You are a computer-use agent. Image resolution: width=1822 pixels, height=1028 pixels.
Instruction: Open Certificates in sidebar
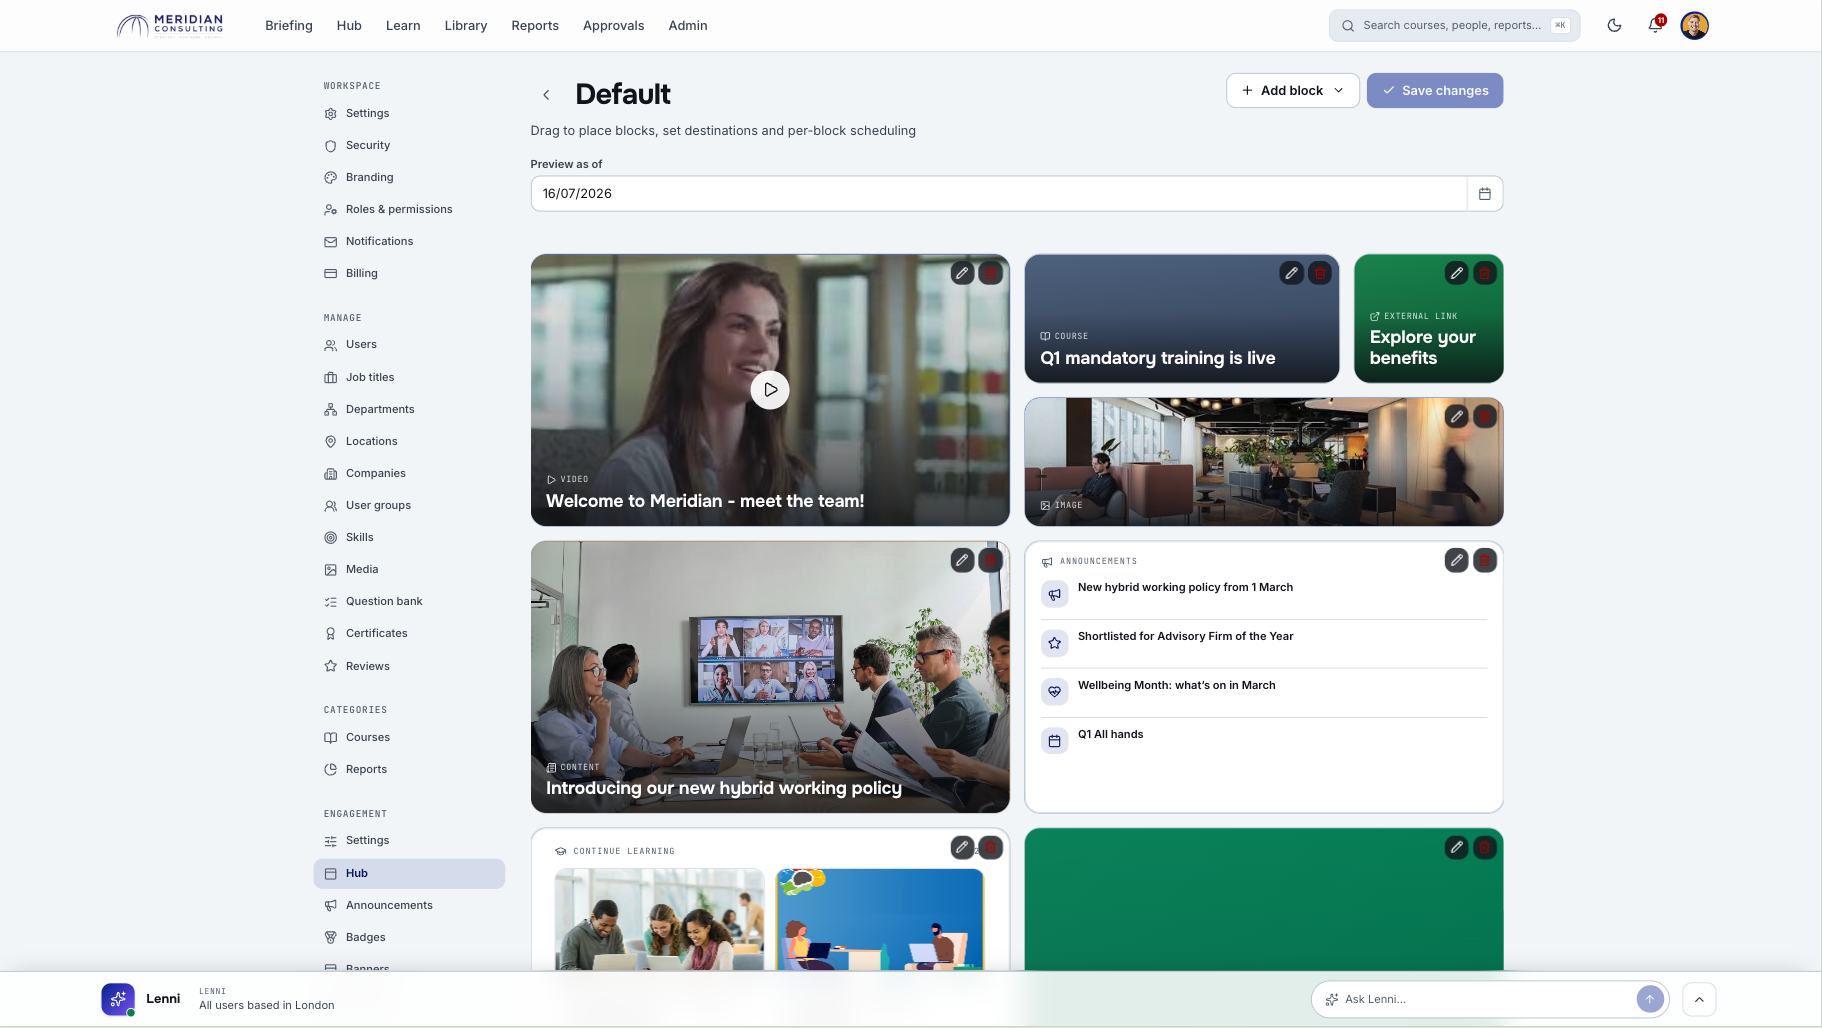point(409,634)
